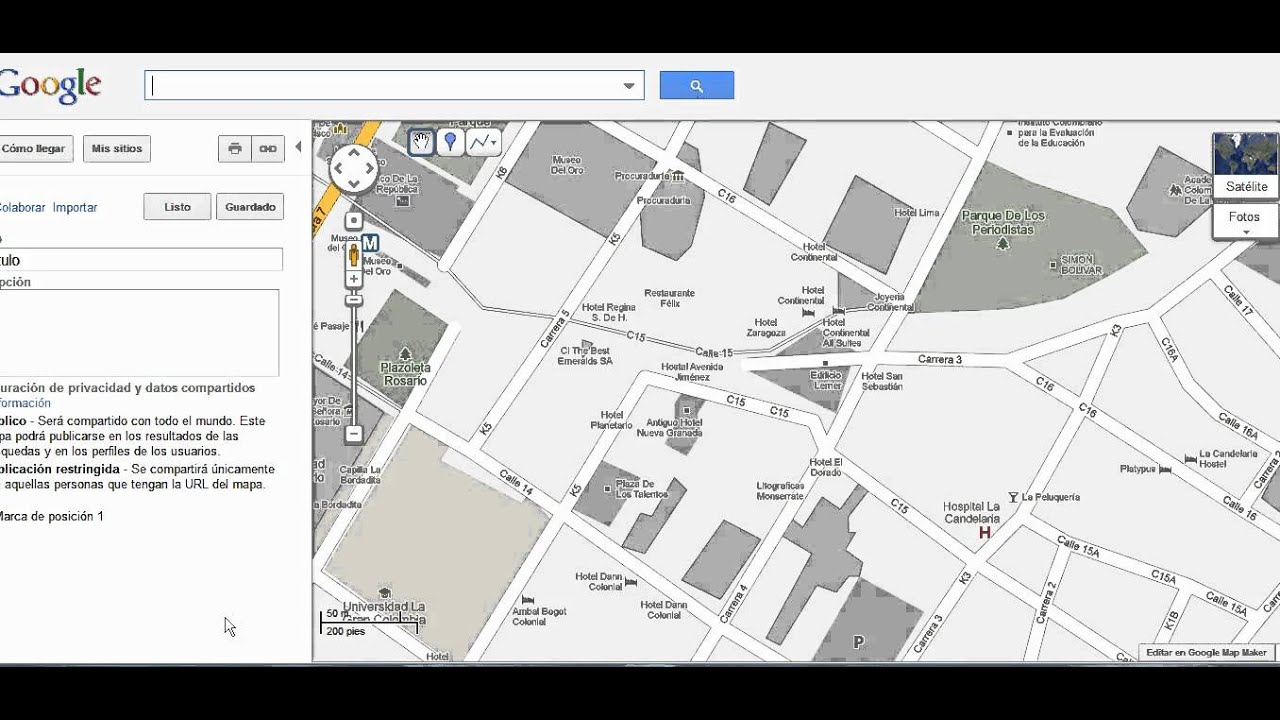Click the La Candelaria Hostel bed icon
The height and width of the screenshot is (720, 1280).
tap(1190, 459)
